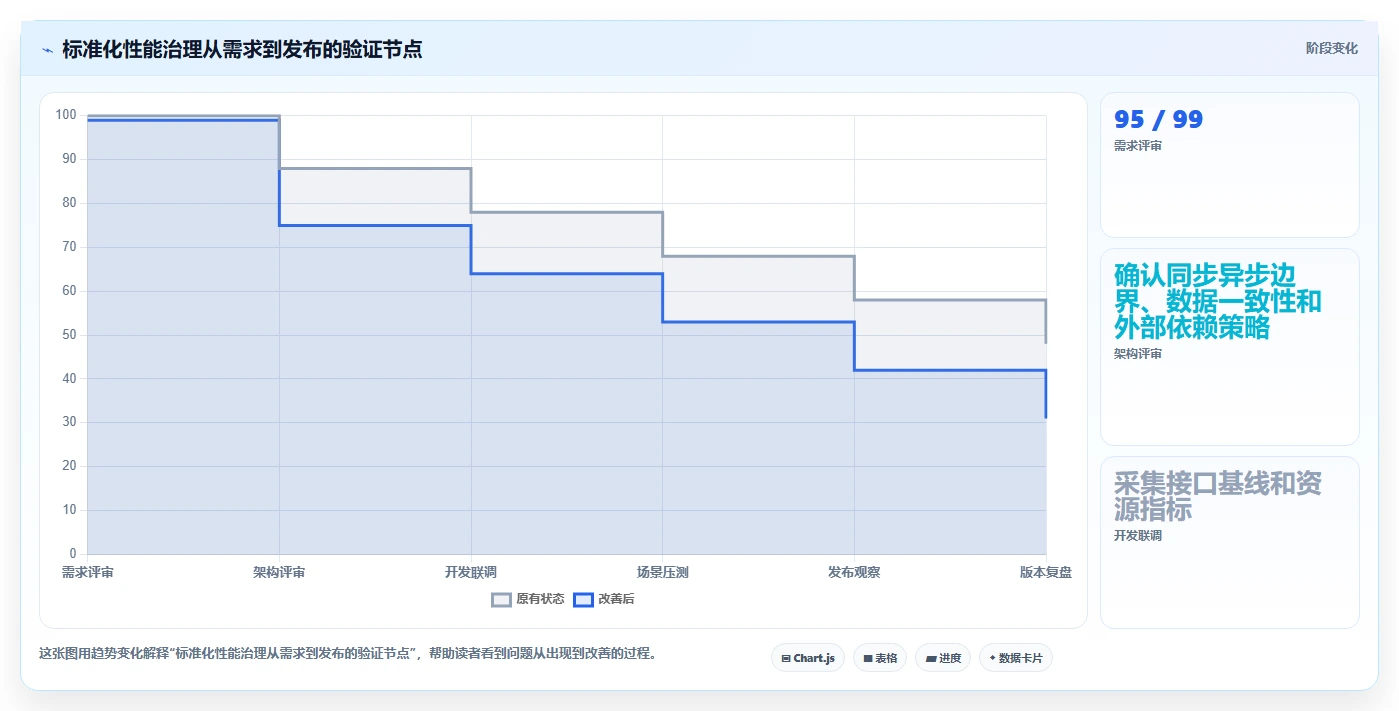The image size is (1399, 711).
Task: Click the gray 原有状态 legend swatch
Action: point(501,599)
